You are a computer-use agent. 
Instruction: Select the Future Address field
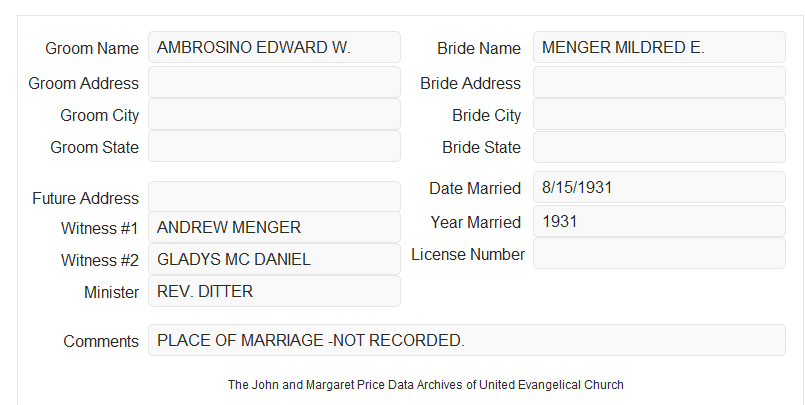(274, 197)
